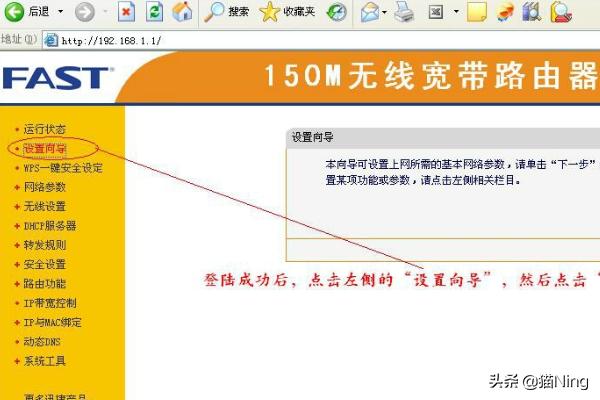Click the yellow note toolbar icon
Image resolution: width=600 pixels, height=400 pixels.
pyautogui.click(x=477, y=12)
